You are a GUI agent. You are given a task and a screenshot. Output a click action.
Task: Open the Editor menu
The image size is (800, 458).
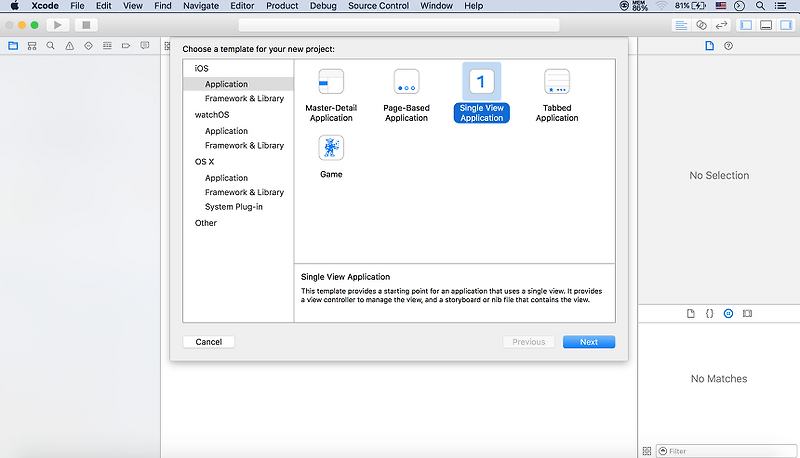pos(242,6)
